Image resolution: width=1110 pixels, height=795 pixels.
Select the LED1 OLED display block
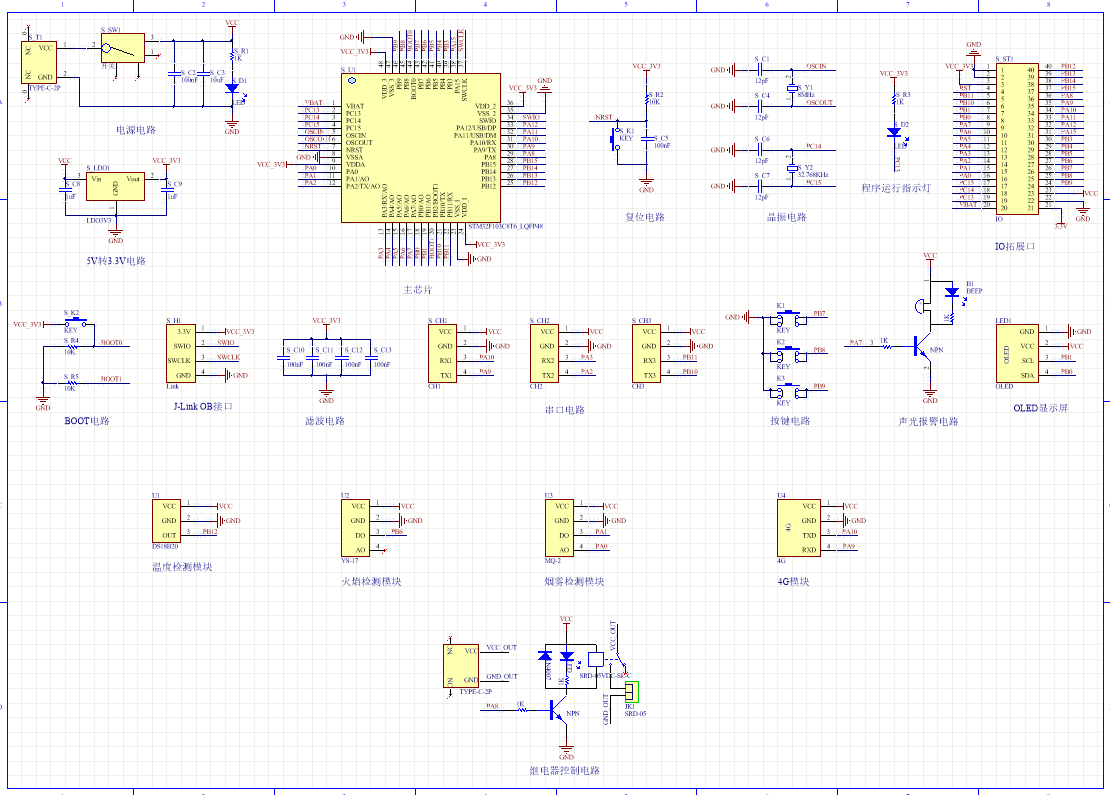pyautogui.click(x=1017, y=353)
